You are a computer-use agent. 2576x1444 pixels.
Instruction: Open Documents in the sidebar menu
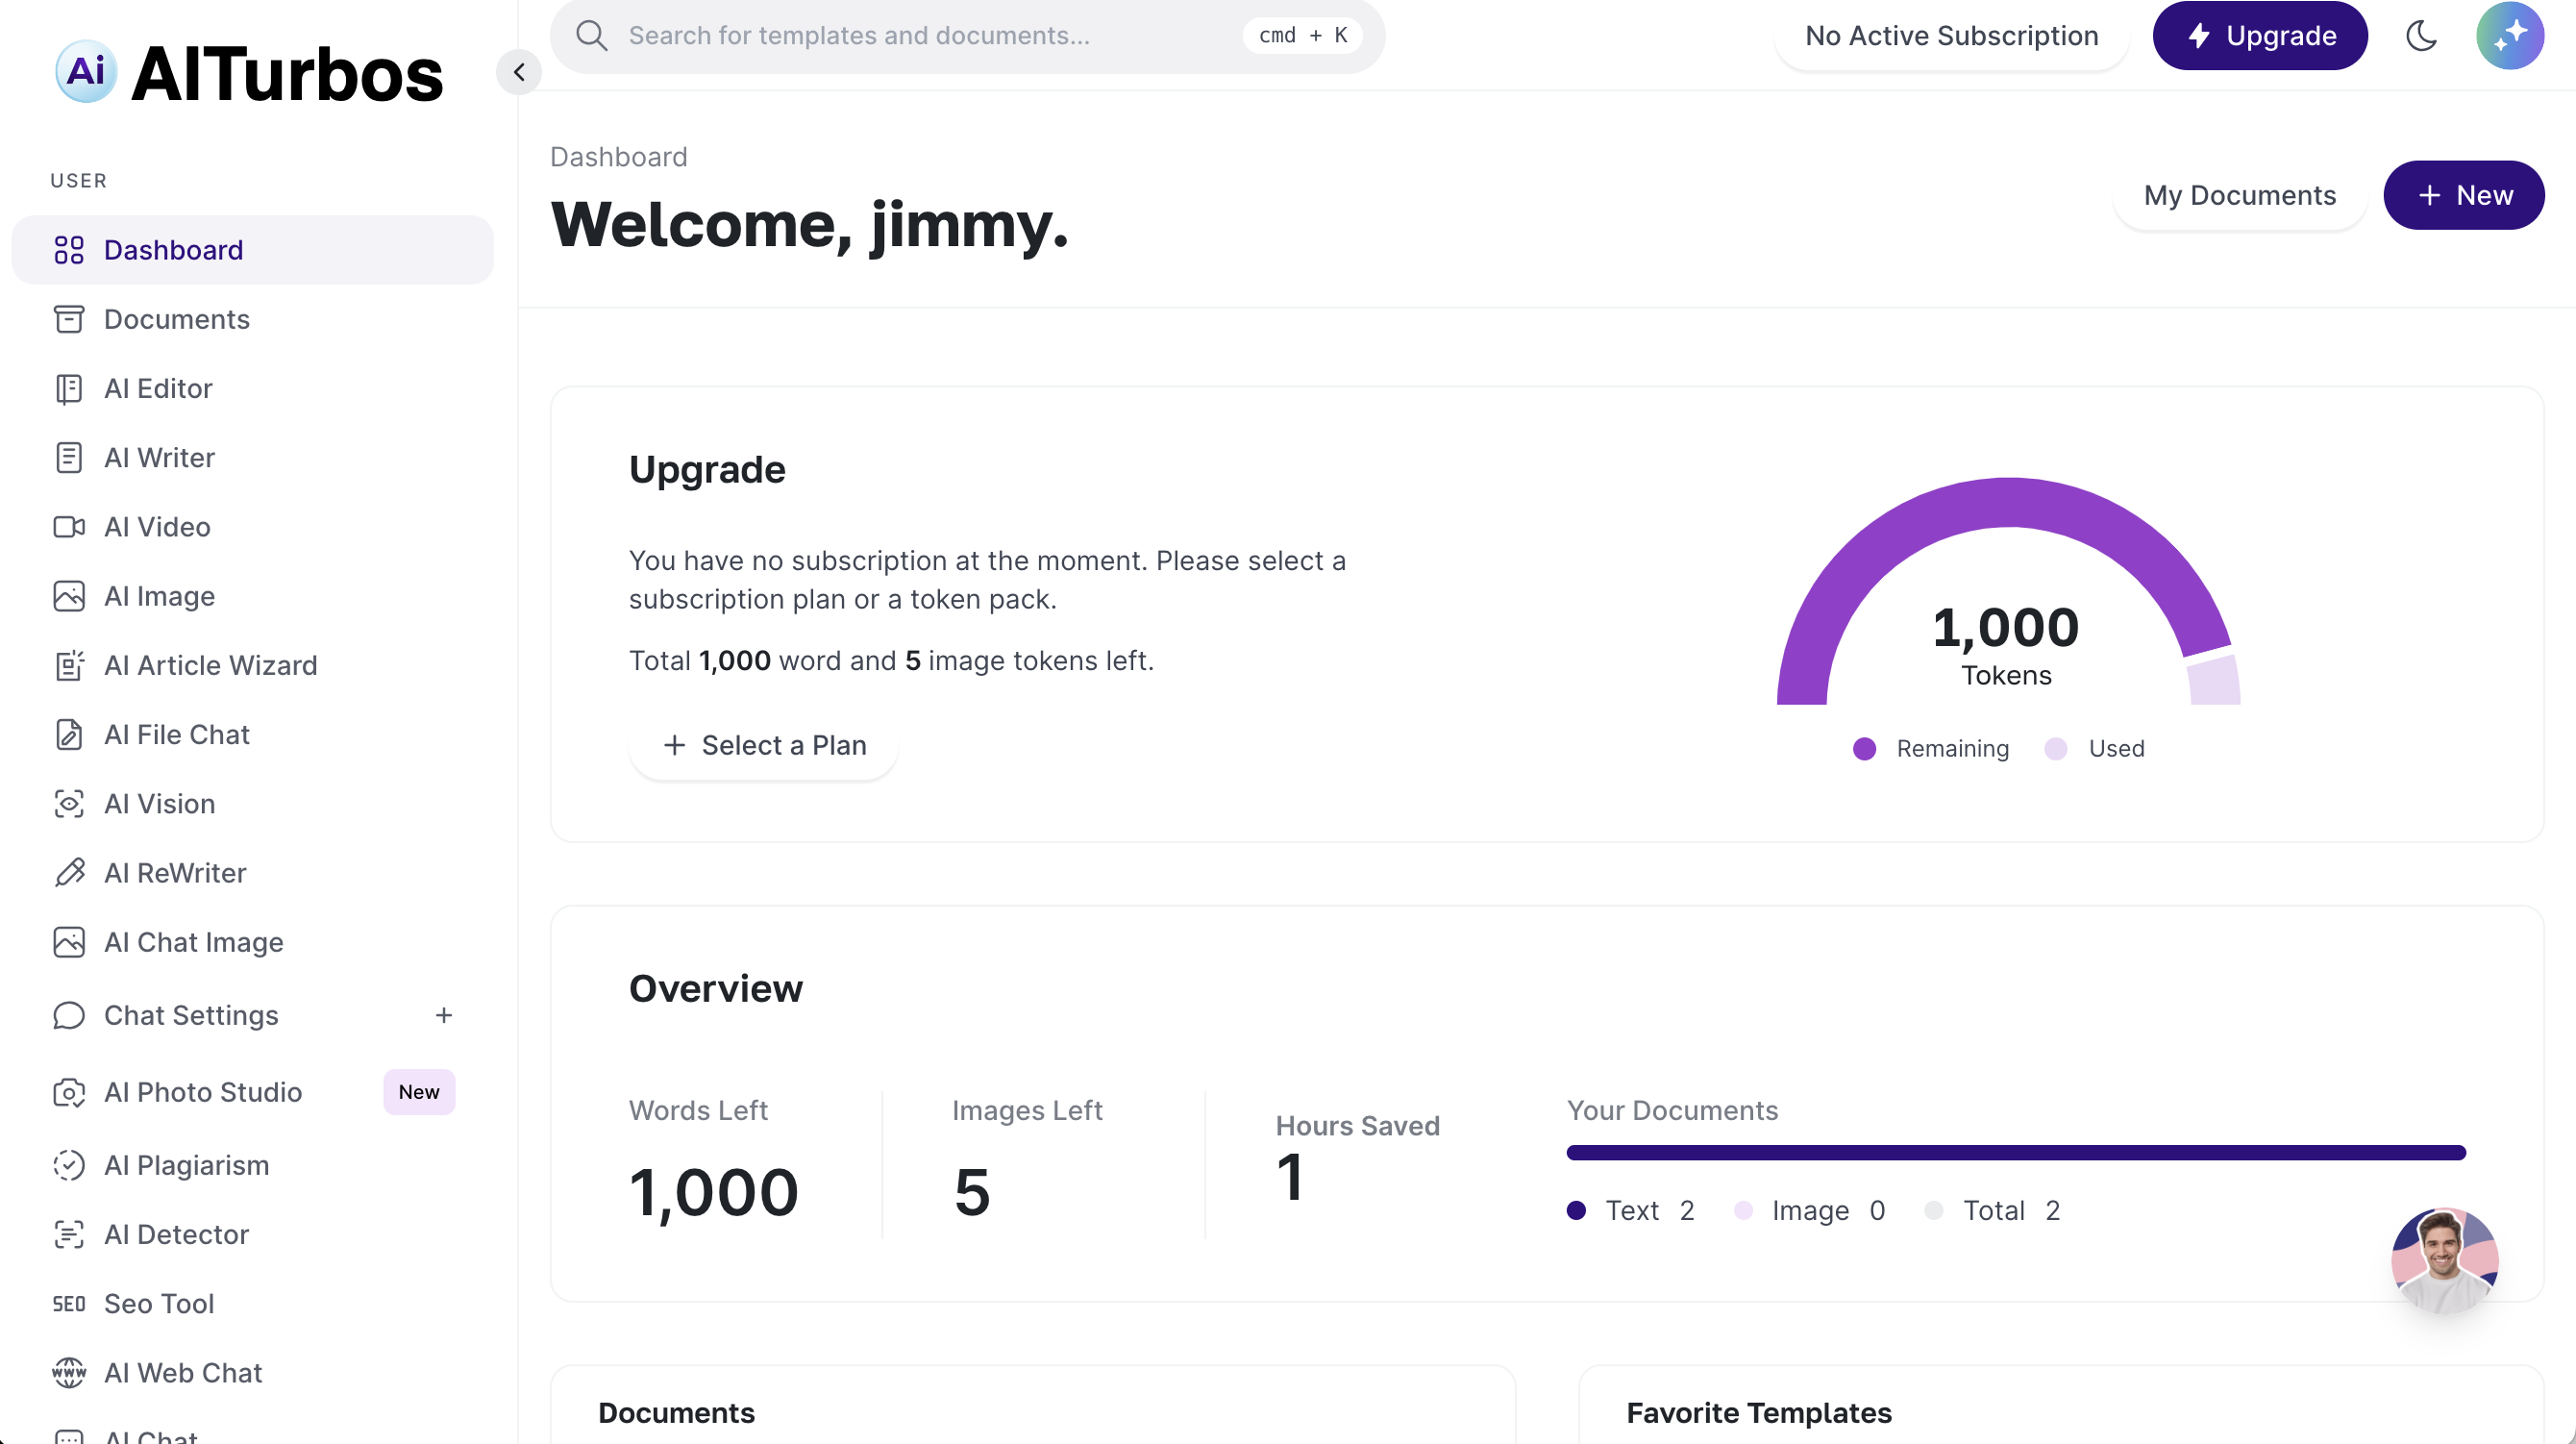tap(176, 319)
